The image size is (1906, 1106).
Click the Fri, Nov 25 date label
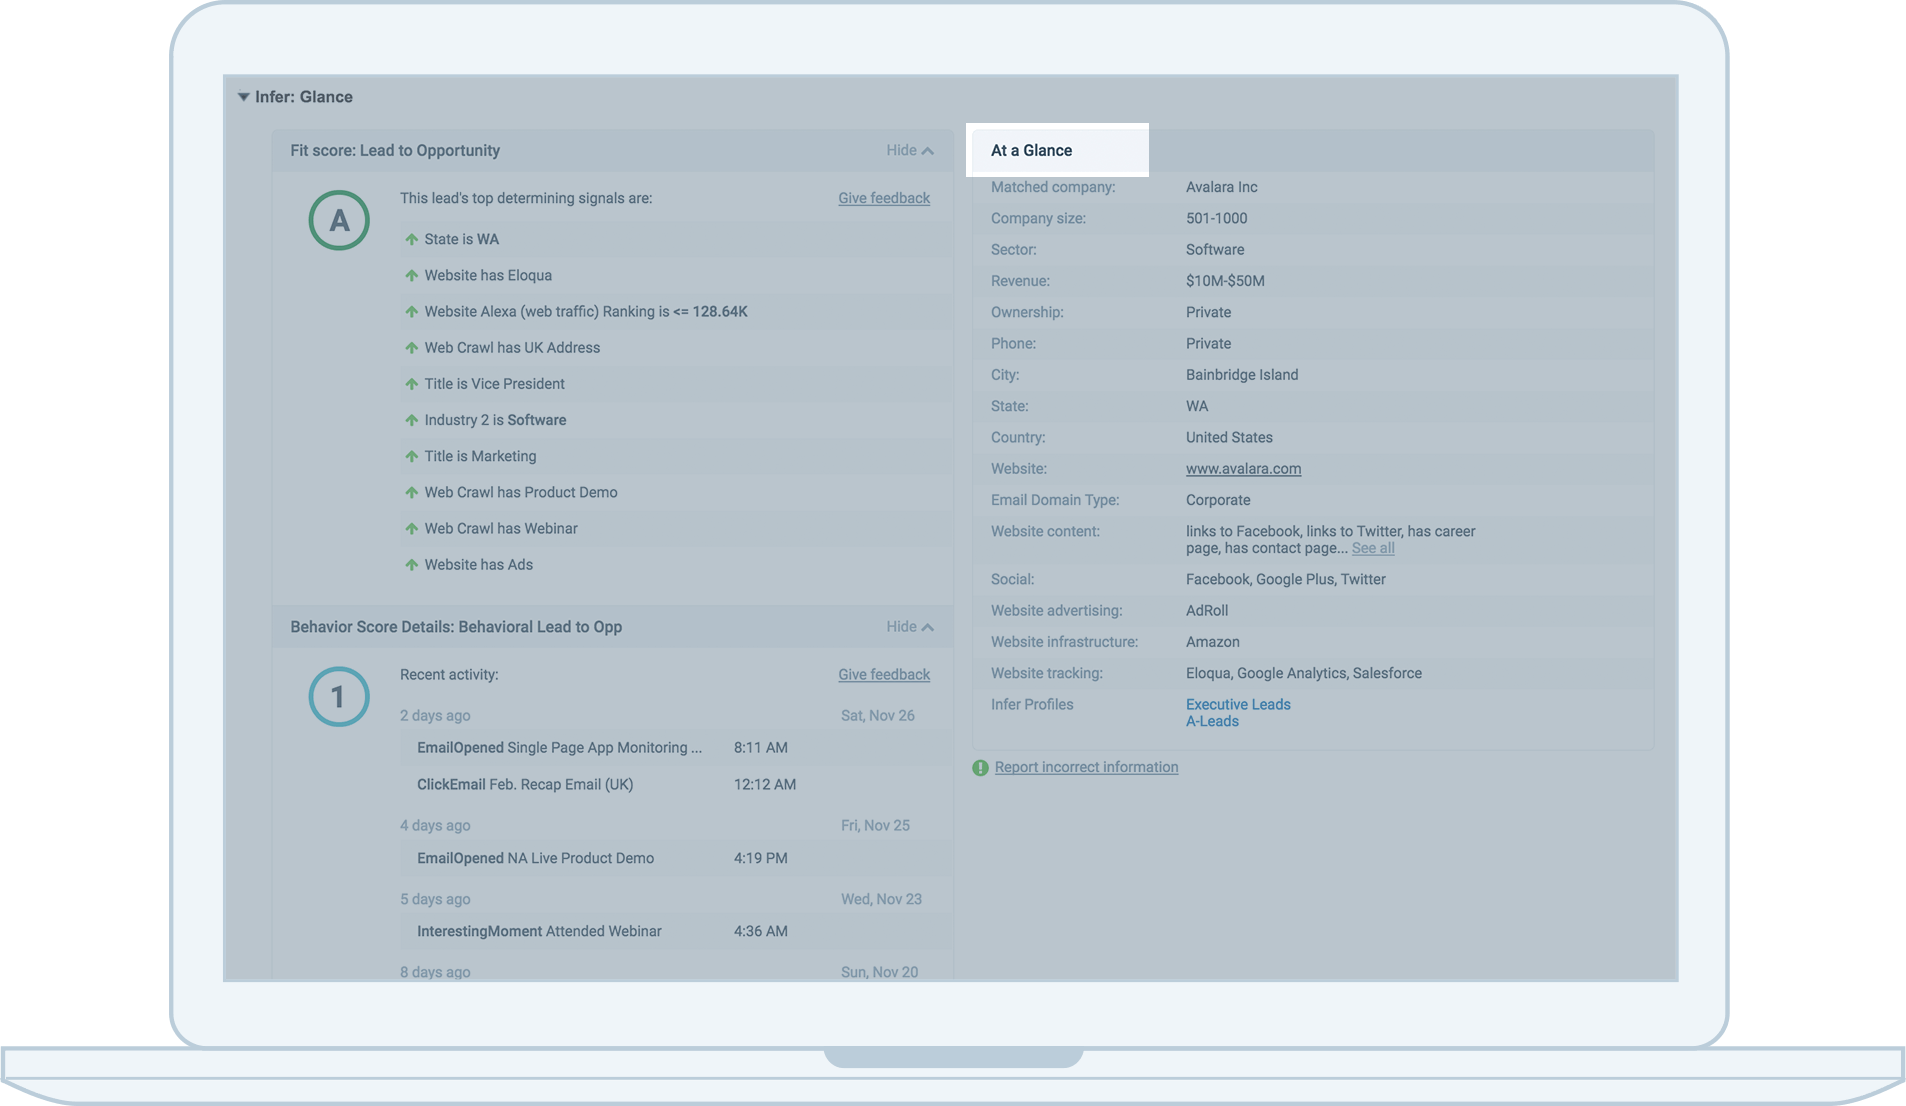coord(875,826)
